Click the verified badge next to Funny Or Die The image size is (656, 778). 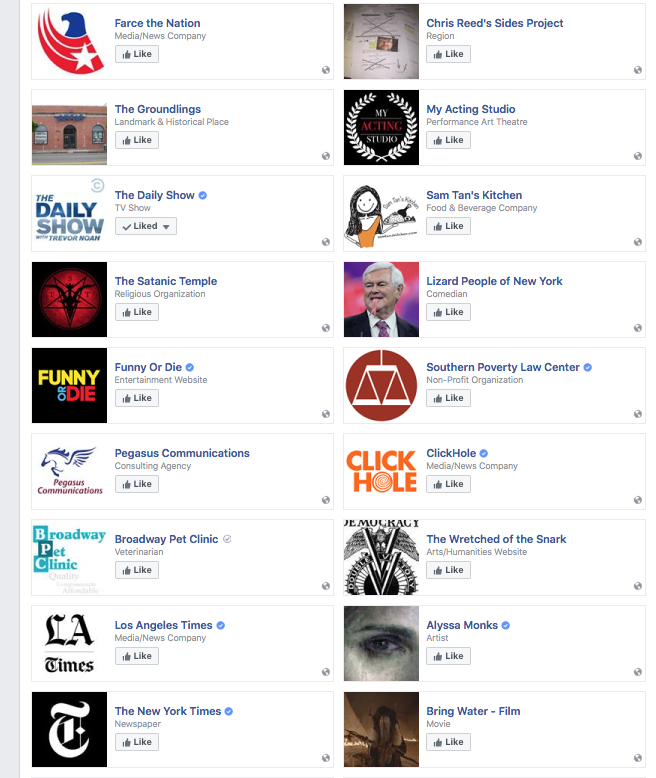[190, 368]
